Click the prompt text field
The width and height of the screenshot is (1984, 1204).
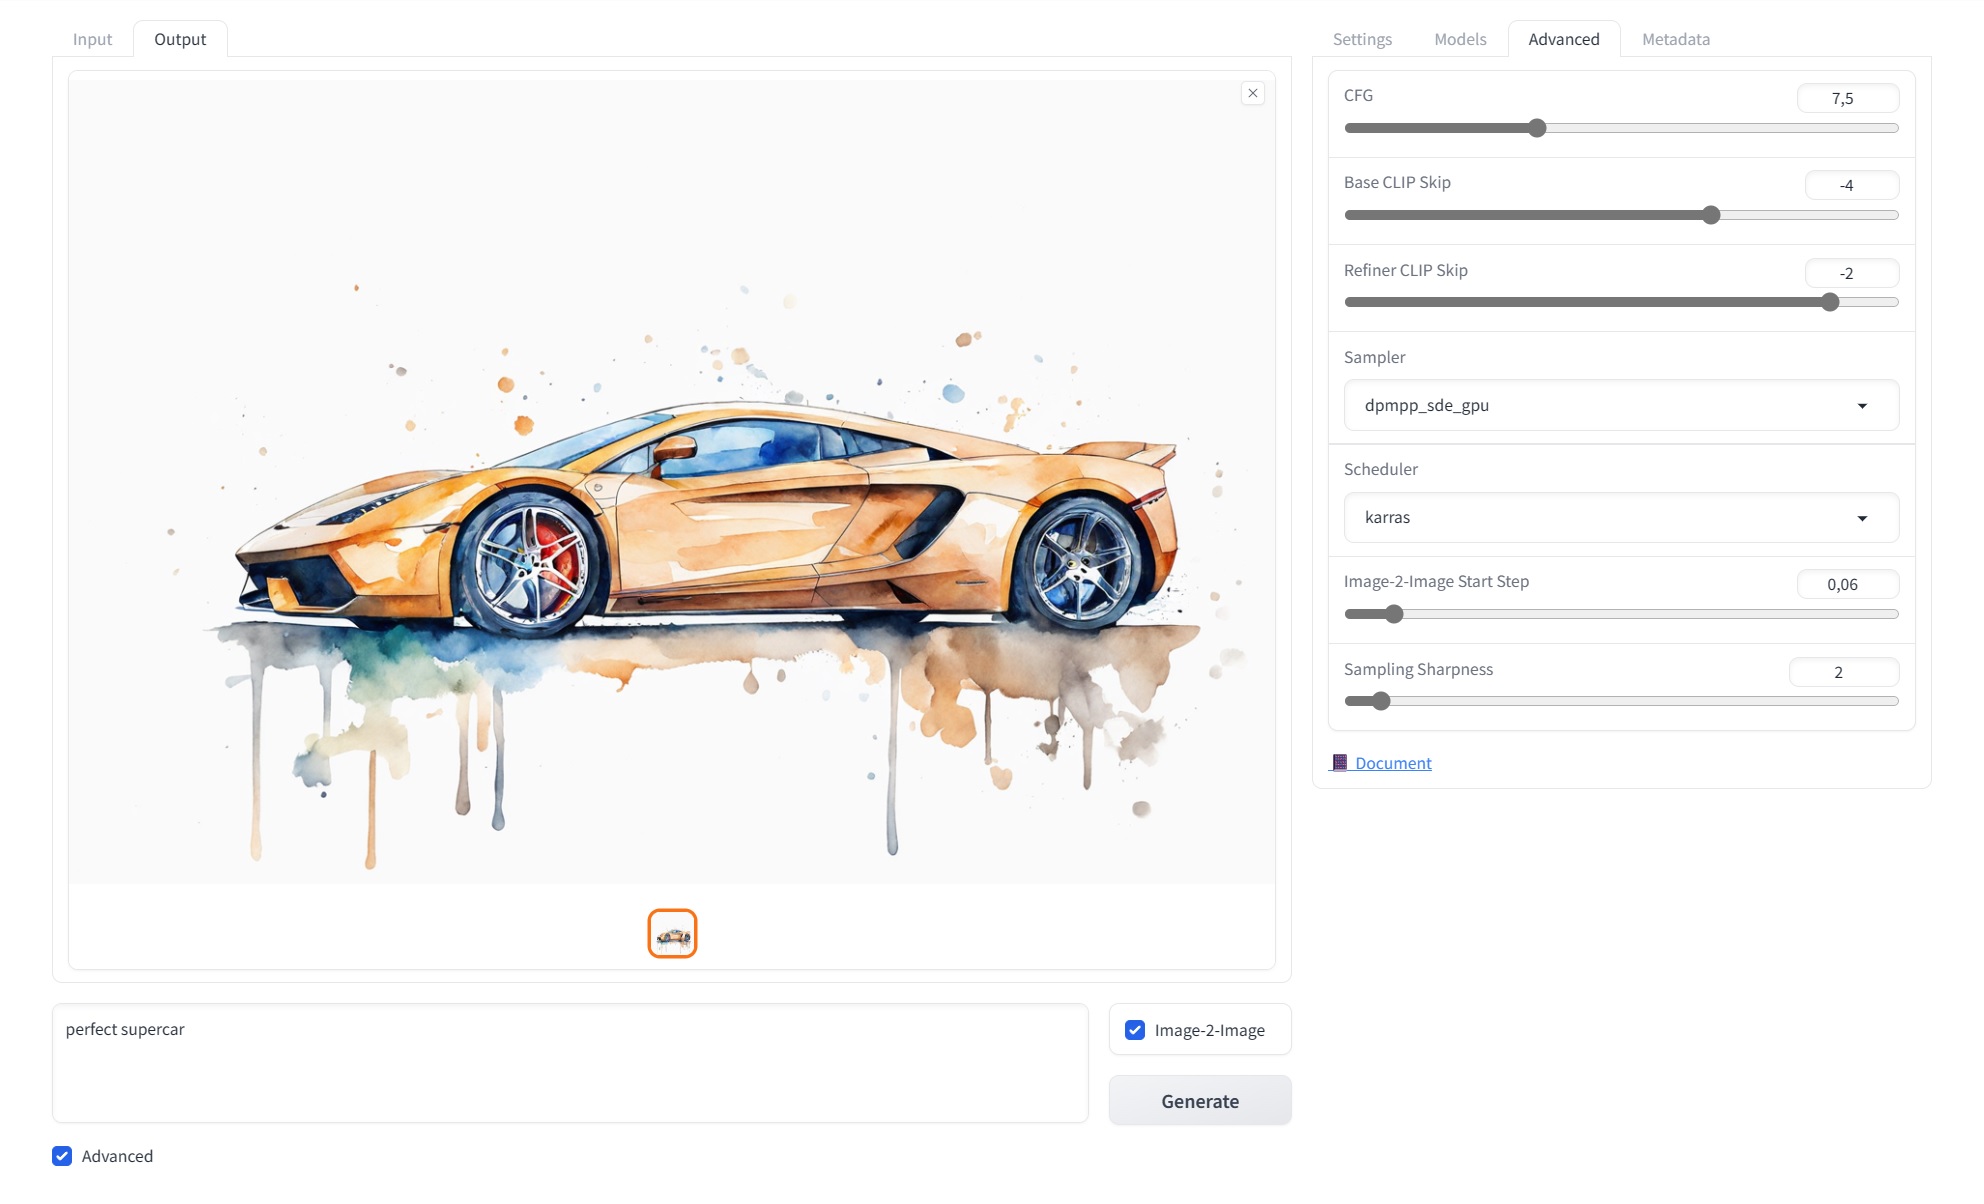coord(570,1063)
